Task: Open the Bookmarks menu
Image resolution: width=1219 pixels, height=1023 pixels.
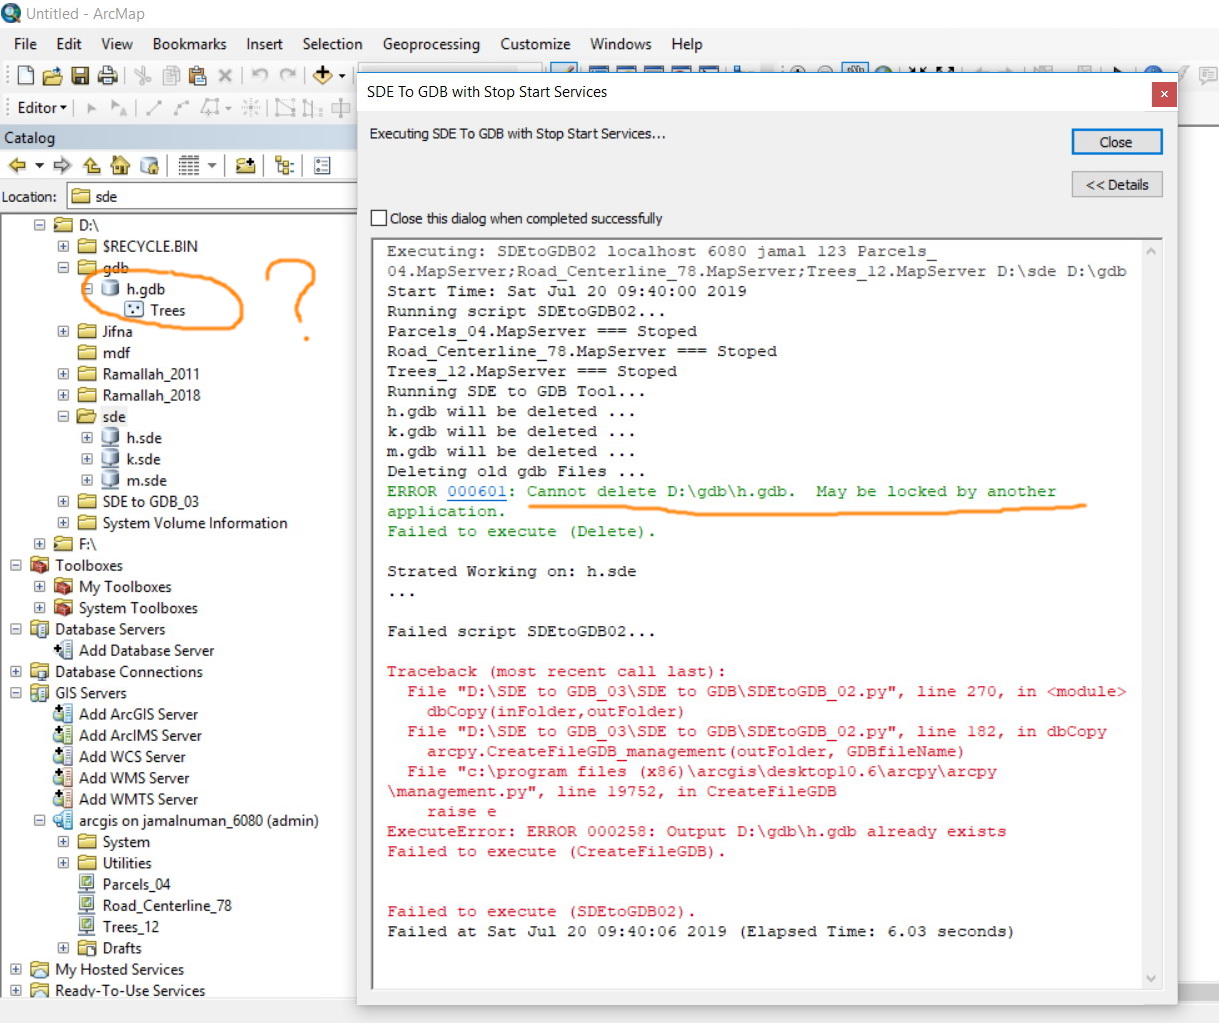Action: pyautogui.click(x=189, y=44)
